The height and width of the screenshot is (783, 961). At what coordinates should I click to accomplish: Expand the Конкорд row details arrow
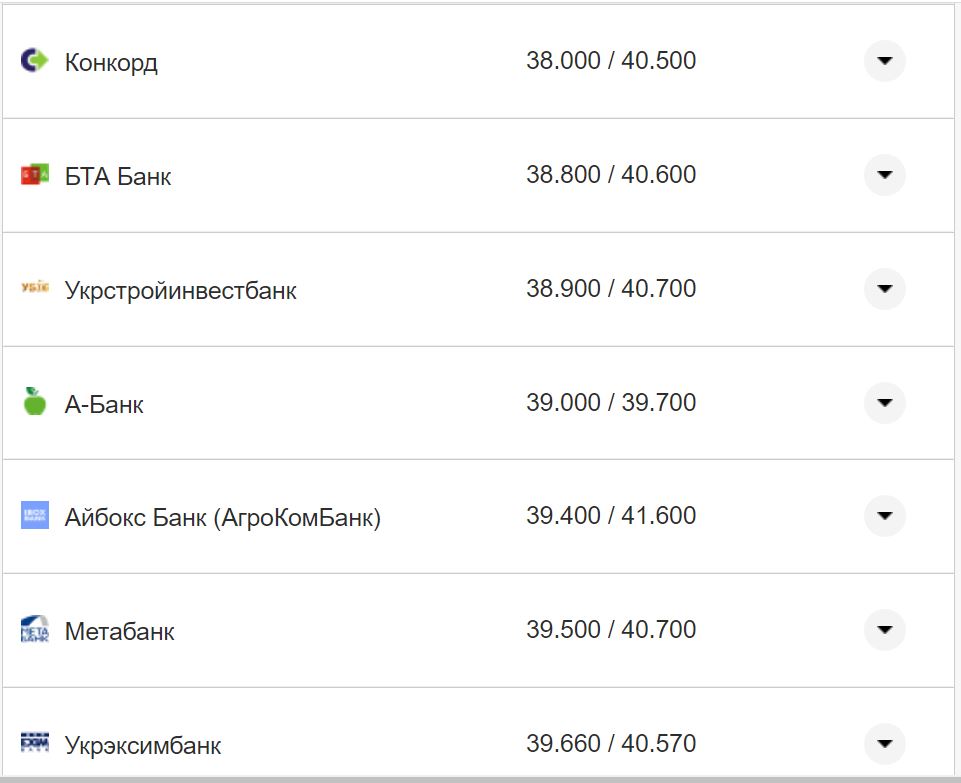(x=884, y=61)
